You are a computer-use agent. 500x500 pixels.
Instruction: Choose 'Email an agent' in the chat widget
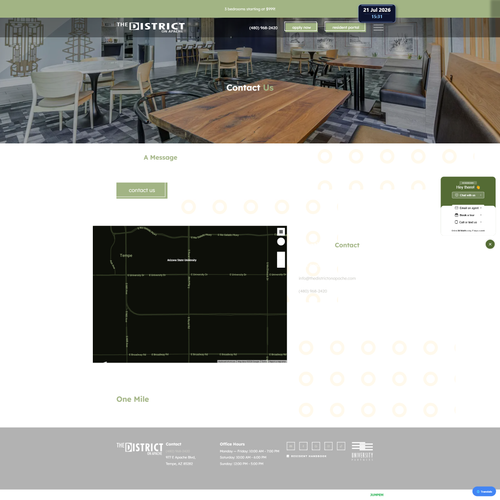[x=468, y=208]
